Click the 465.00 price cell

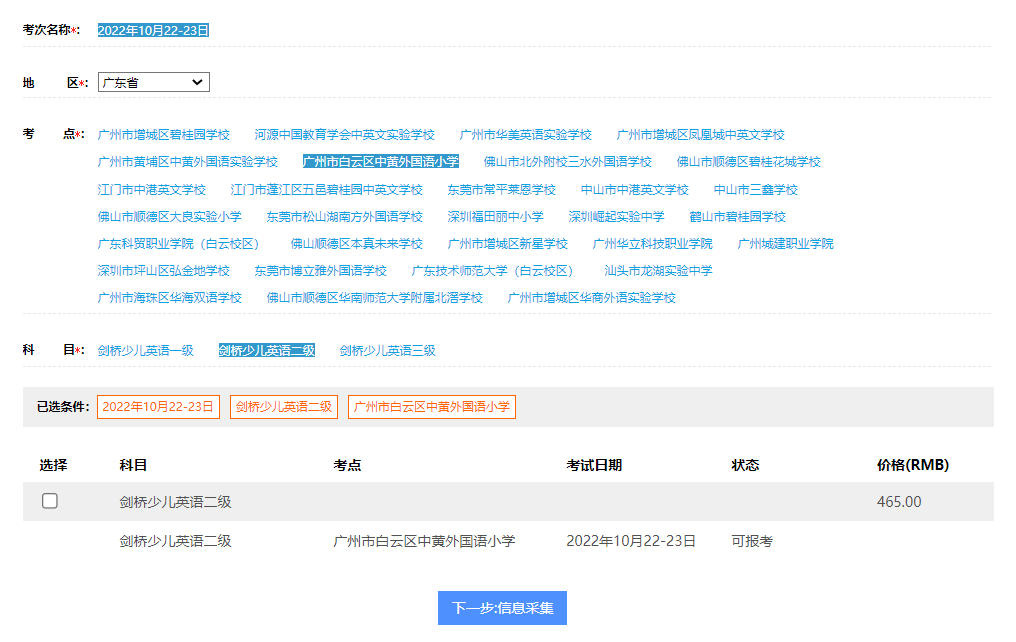tap(899, 502)
